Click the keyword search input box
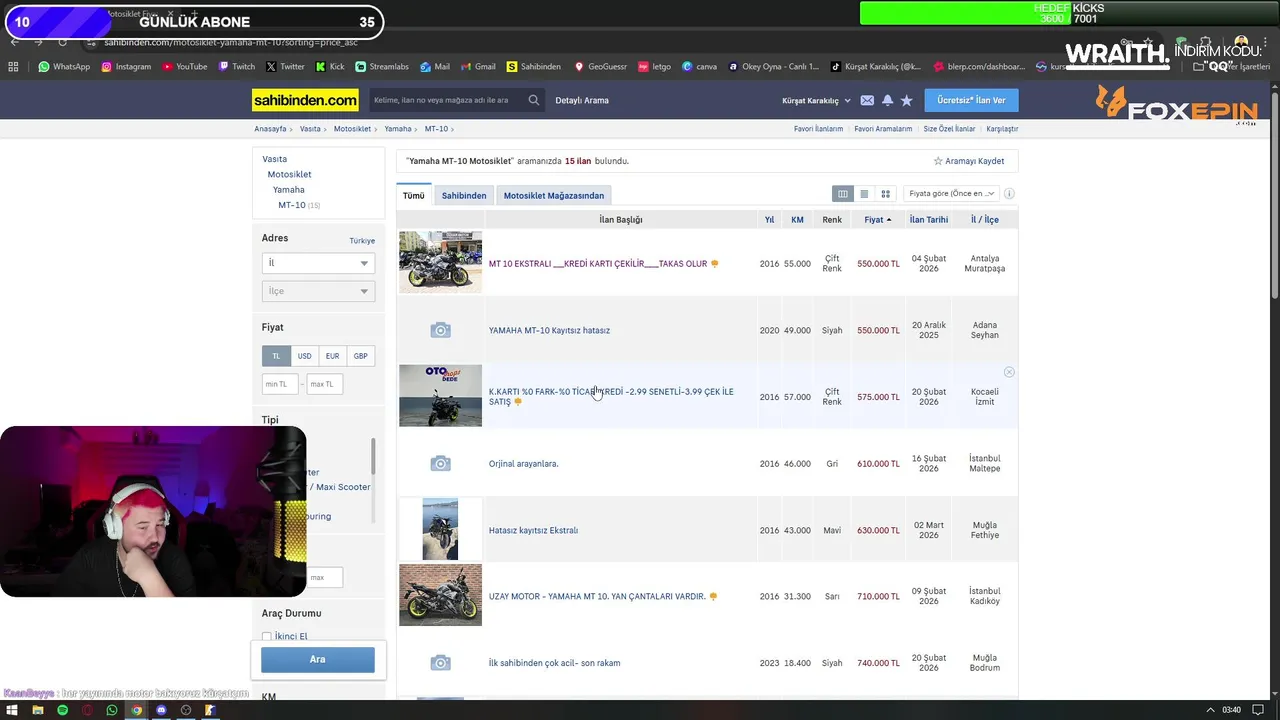Screen dimensions: 1280x720 pos(447,100)
